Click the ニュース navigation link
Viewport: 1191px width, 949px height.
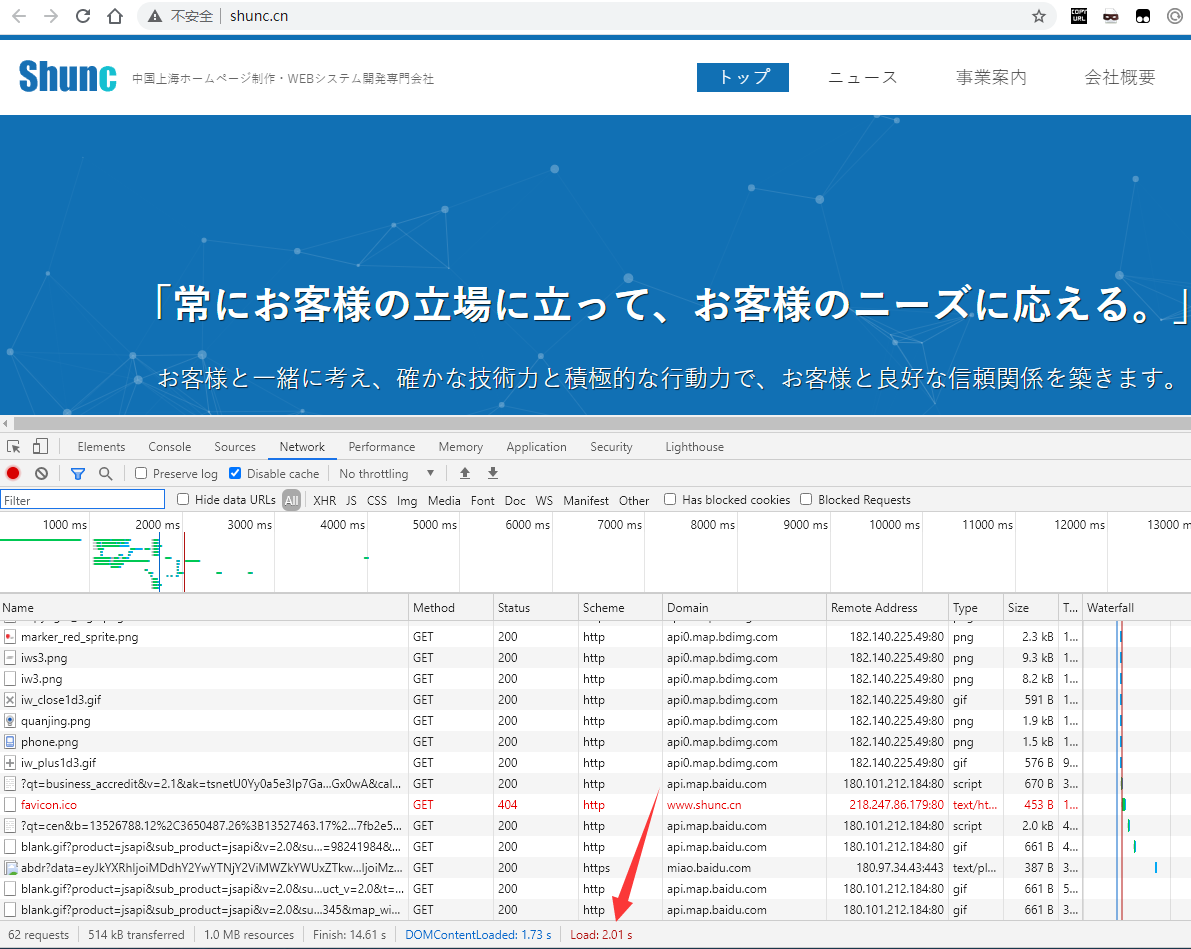(x=862, y=77)
